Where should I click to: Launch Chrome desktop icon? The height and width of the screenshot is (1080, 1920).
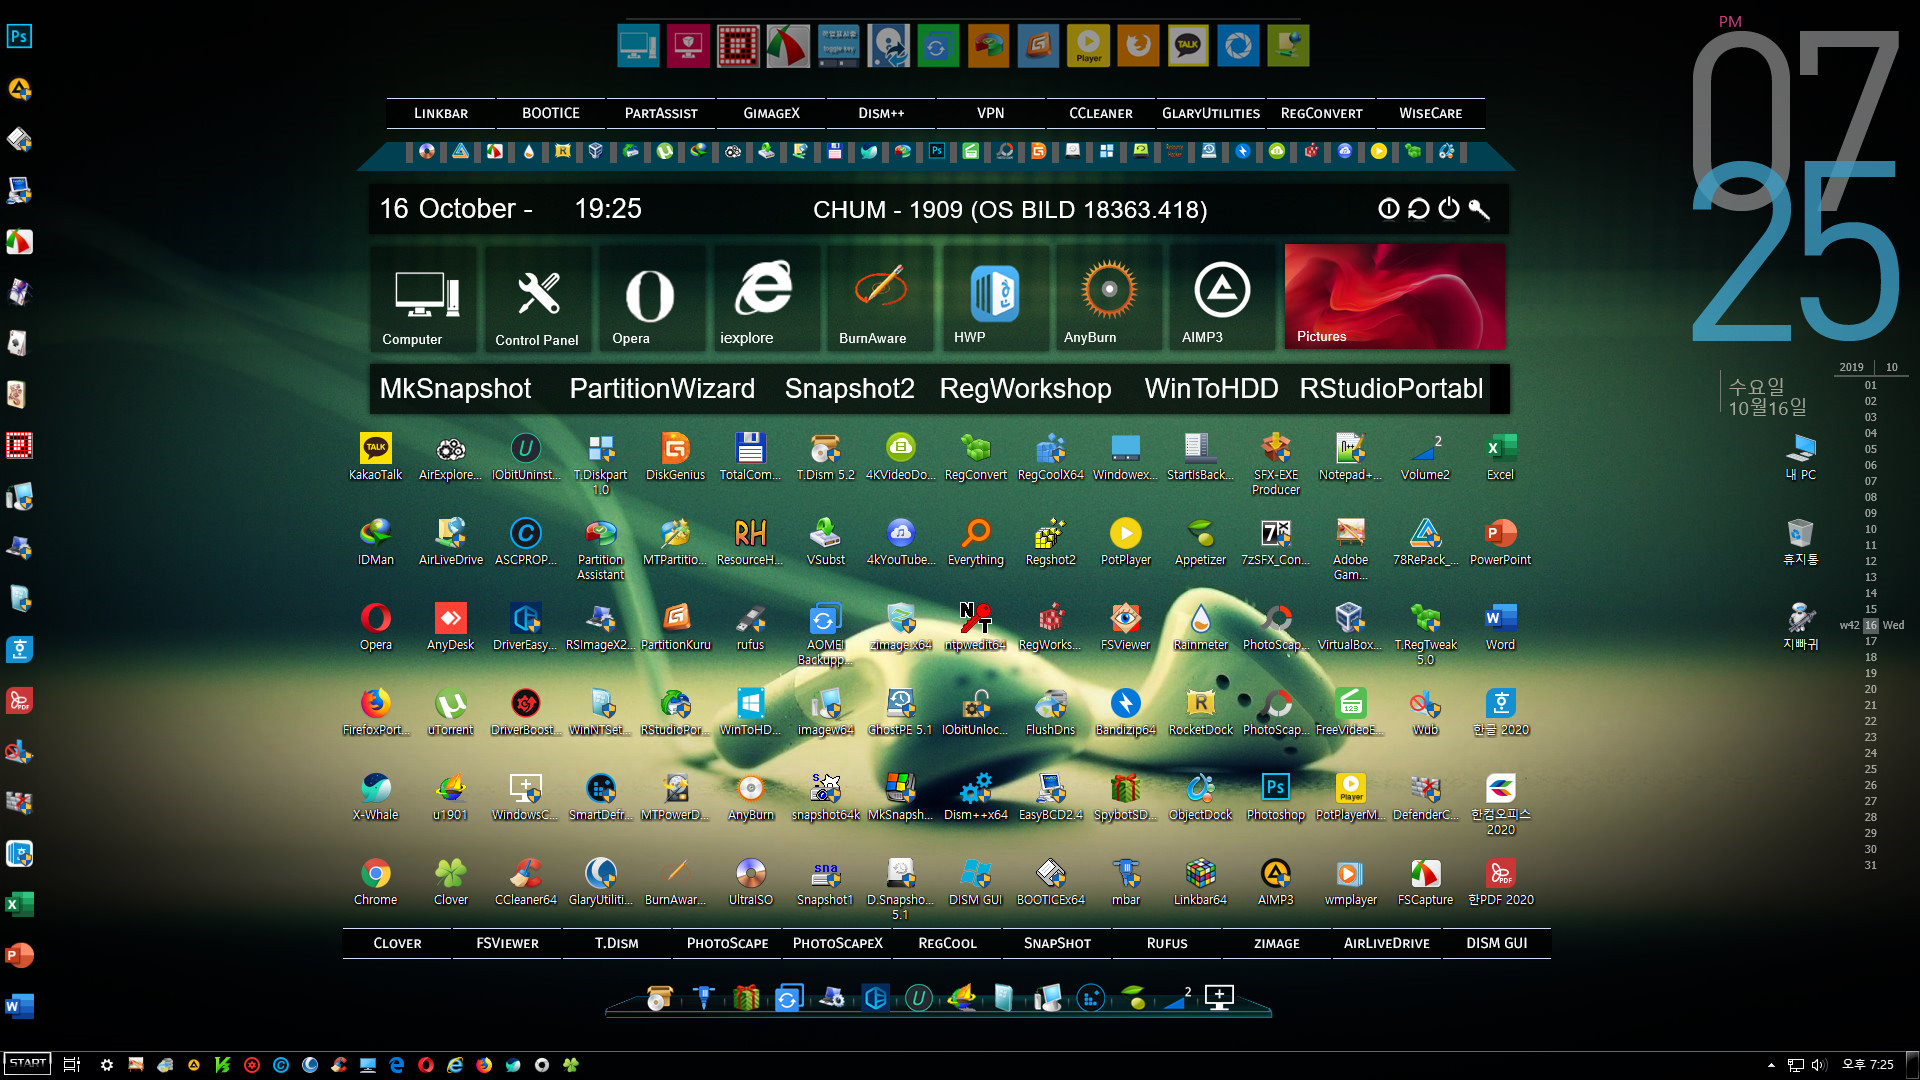click(375, 882)
